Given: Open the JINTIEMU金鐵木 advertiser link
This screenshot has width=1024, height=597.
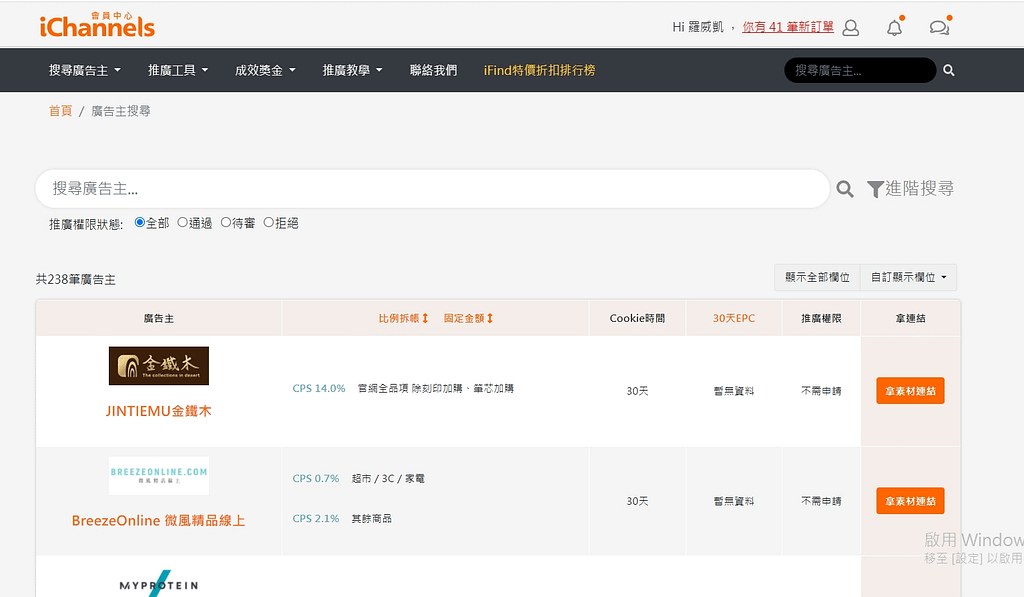Looking at the screenshot, I should pos(159,411).
